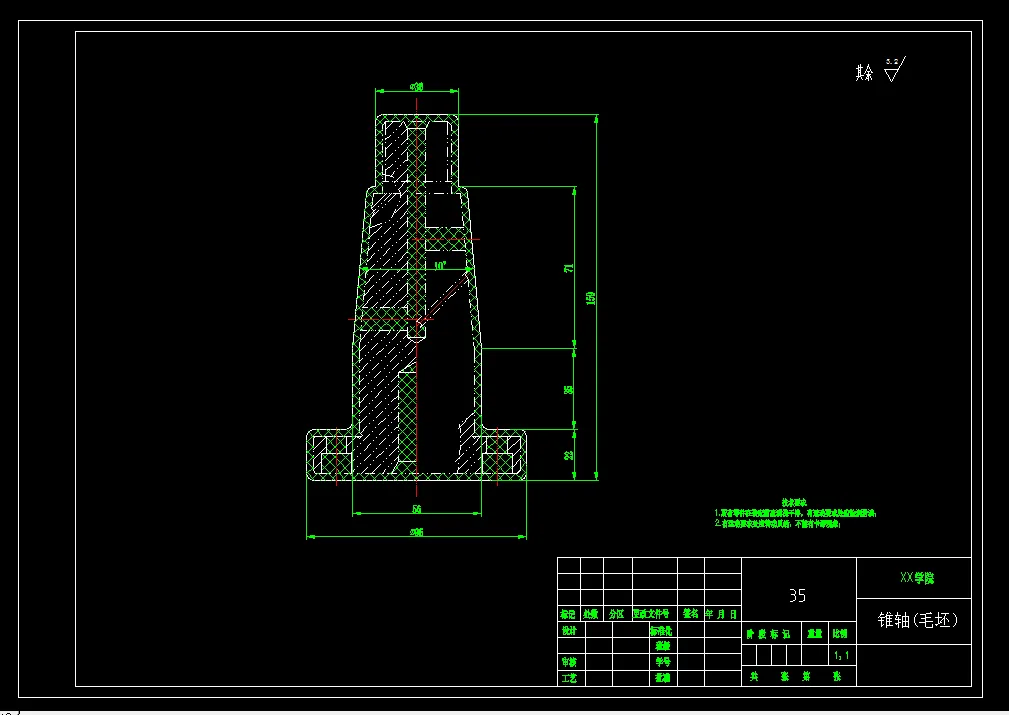Select the 22 flange height dimension text

coord(568,455)
